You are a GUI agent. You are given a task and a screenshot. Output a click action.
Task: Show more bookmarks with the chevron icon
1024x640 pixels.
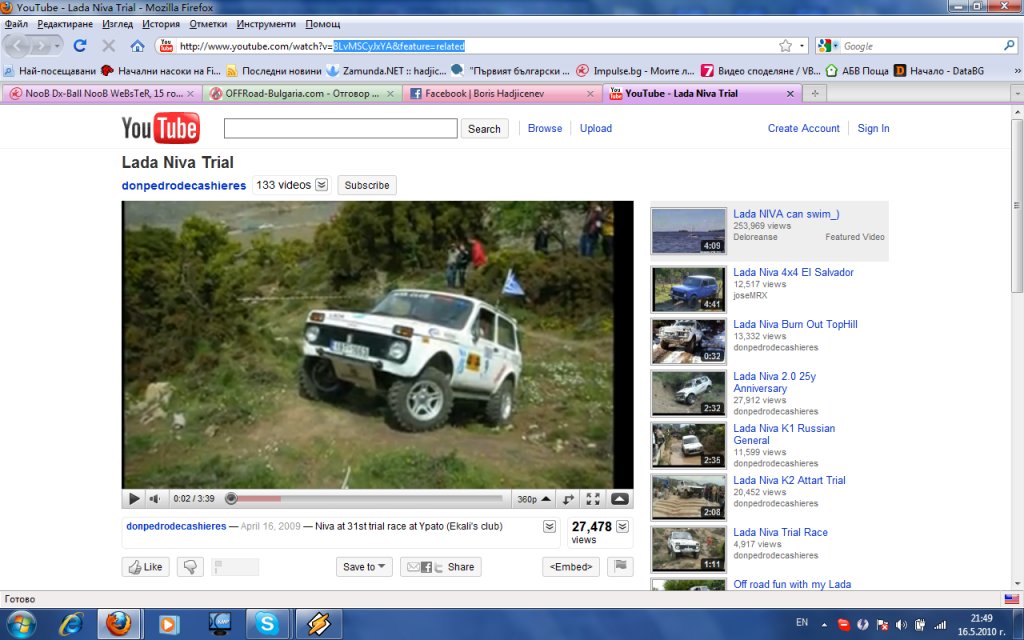pos(1017,71)
